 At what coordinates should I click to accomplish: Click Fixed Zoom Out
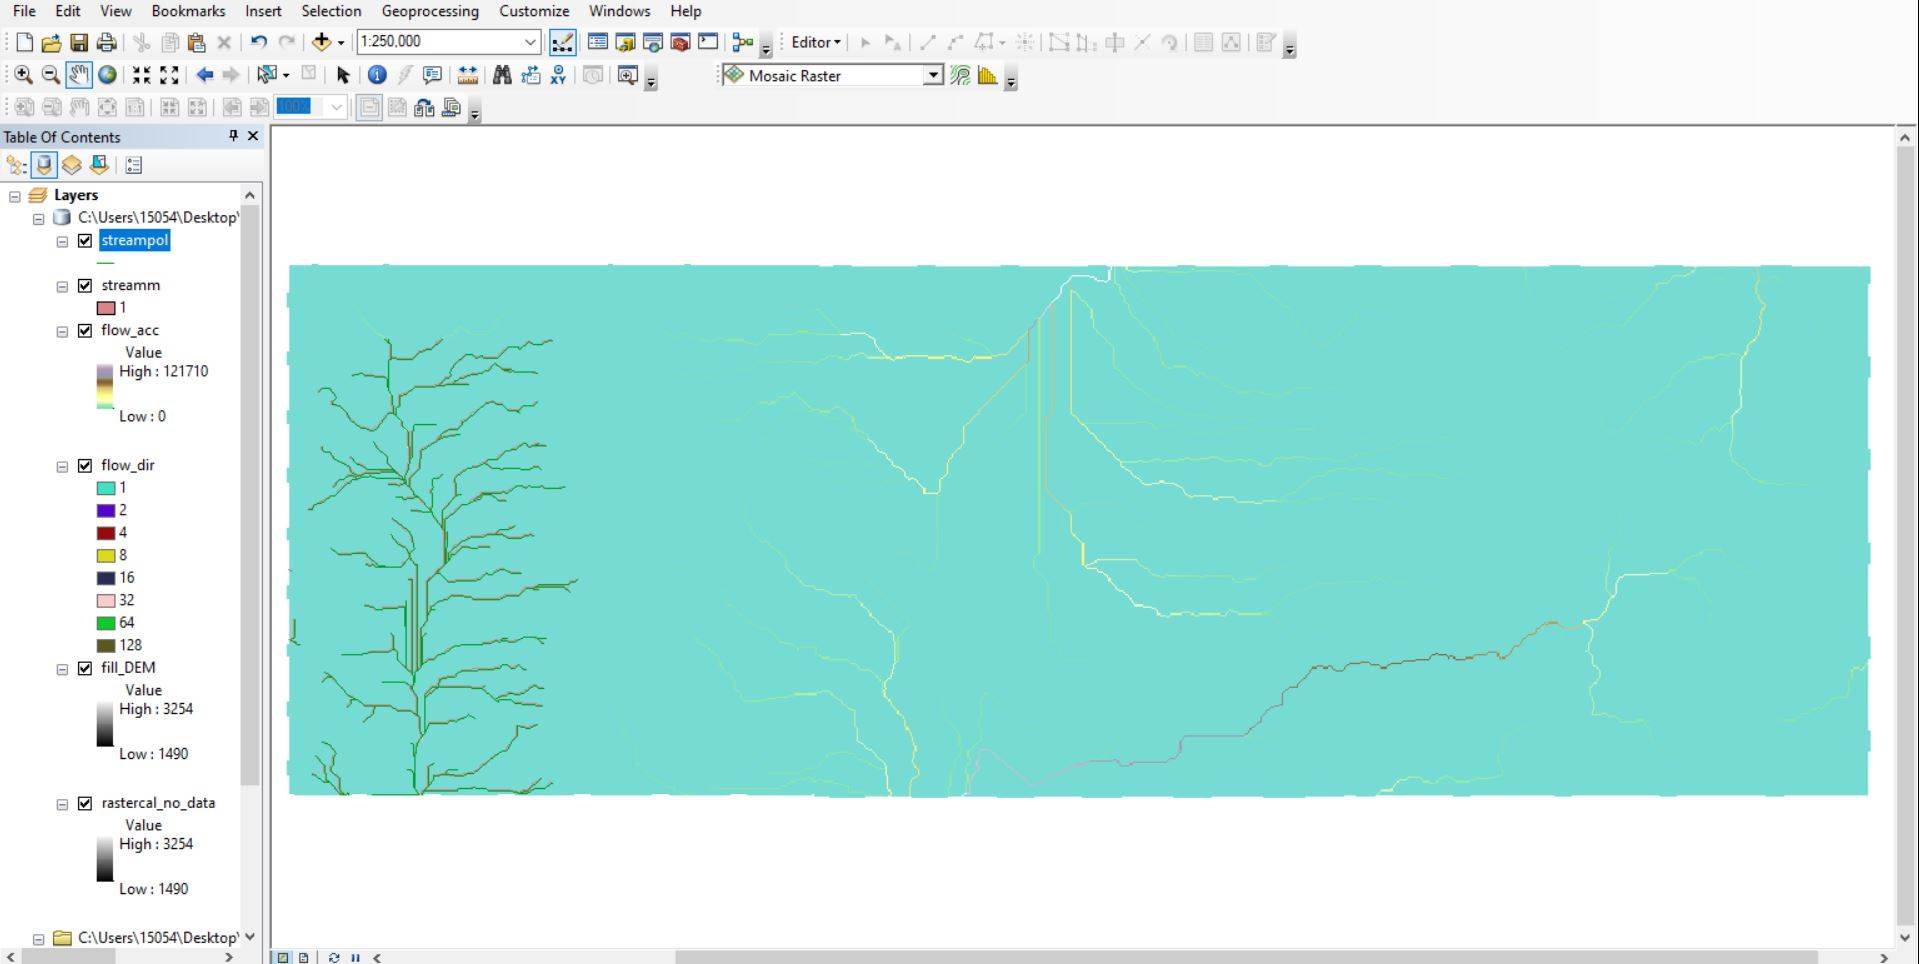169,75
